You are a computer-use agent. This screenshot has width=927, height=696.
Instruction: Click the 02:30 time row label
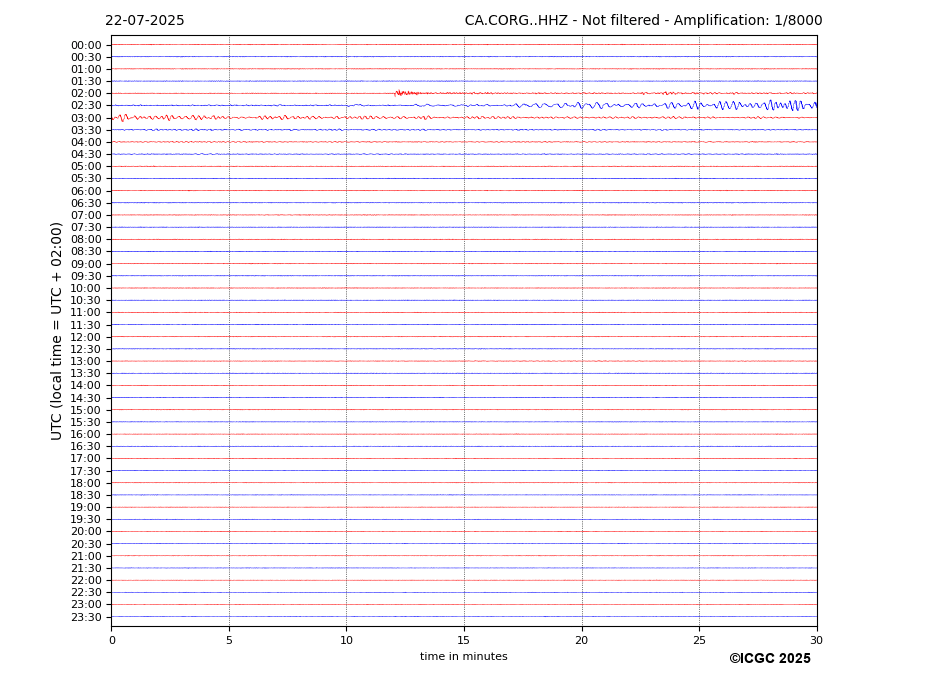tap(86, 105)
